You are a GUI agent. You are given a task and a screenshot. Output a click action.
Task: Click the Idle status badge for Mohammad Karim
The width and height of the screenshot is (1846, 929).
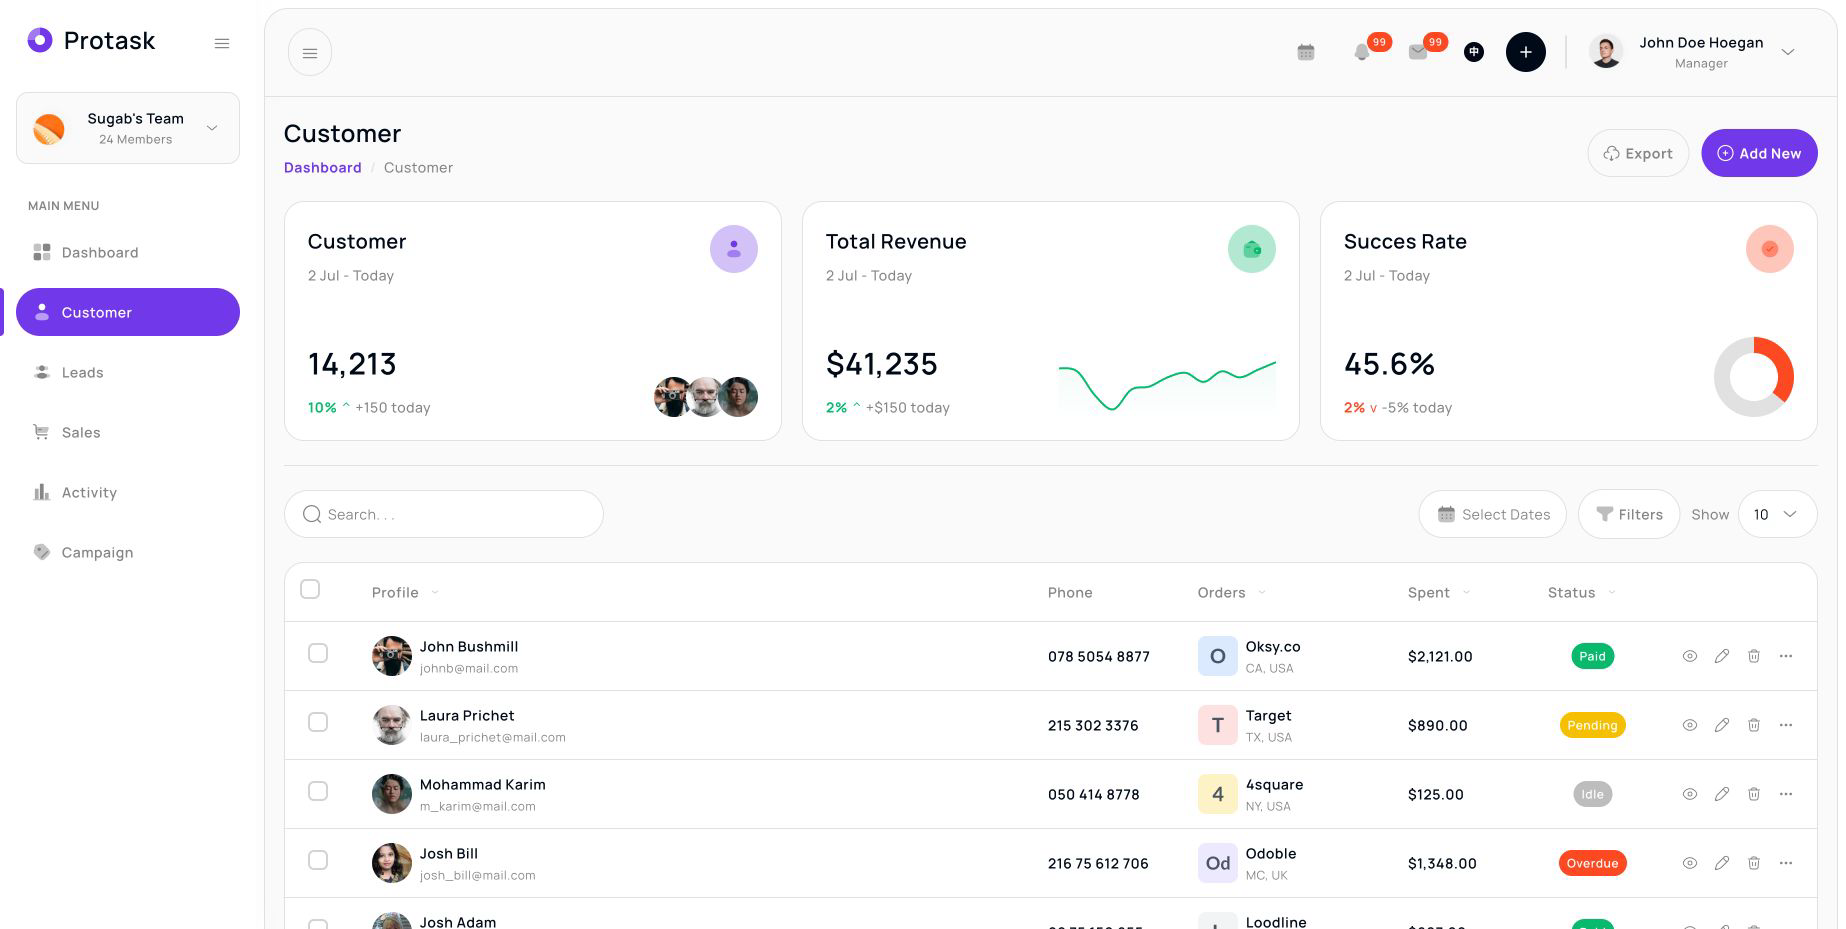1592,794
